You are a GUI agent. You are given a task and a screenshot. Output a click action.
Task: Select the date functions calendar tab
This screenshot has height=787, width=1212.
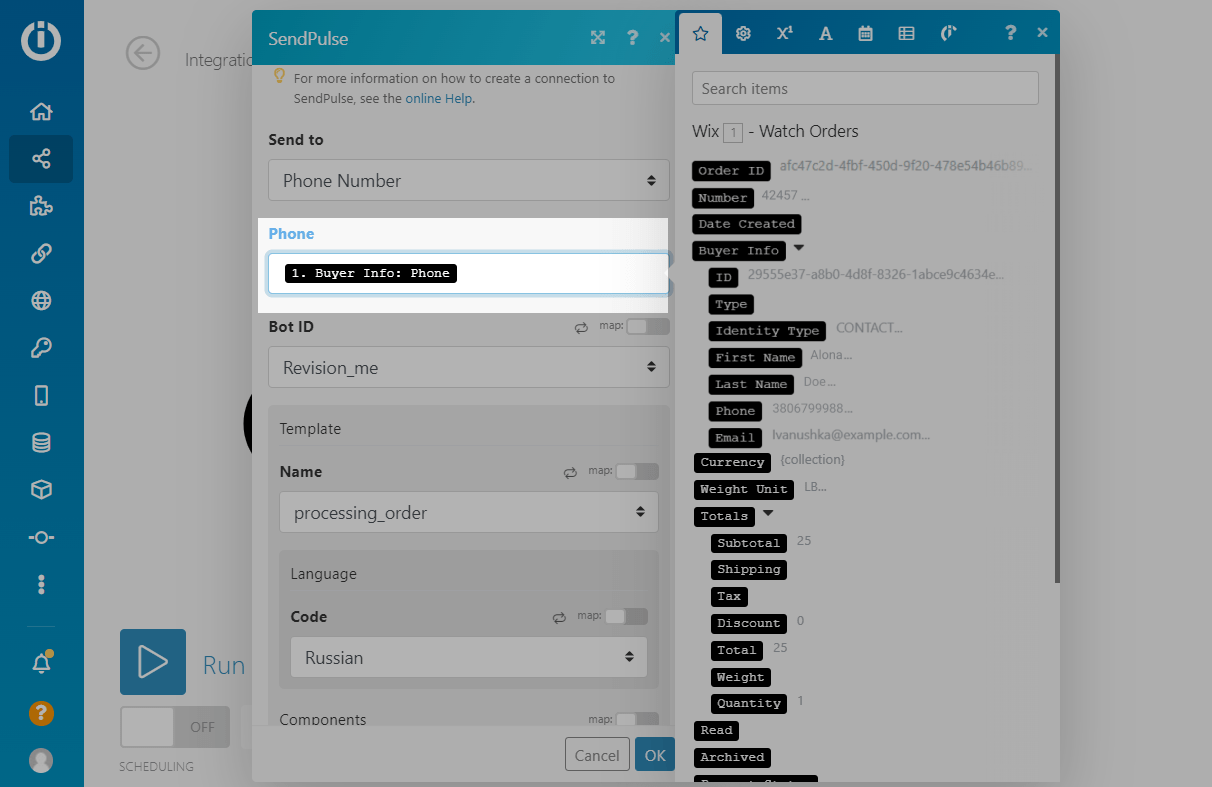click(x=866, y=33)
